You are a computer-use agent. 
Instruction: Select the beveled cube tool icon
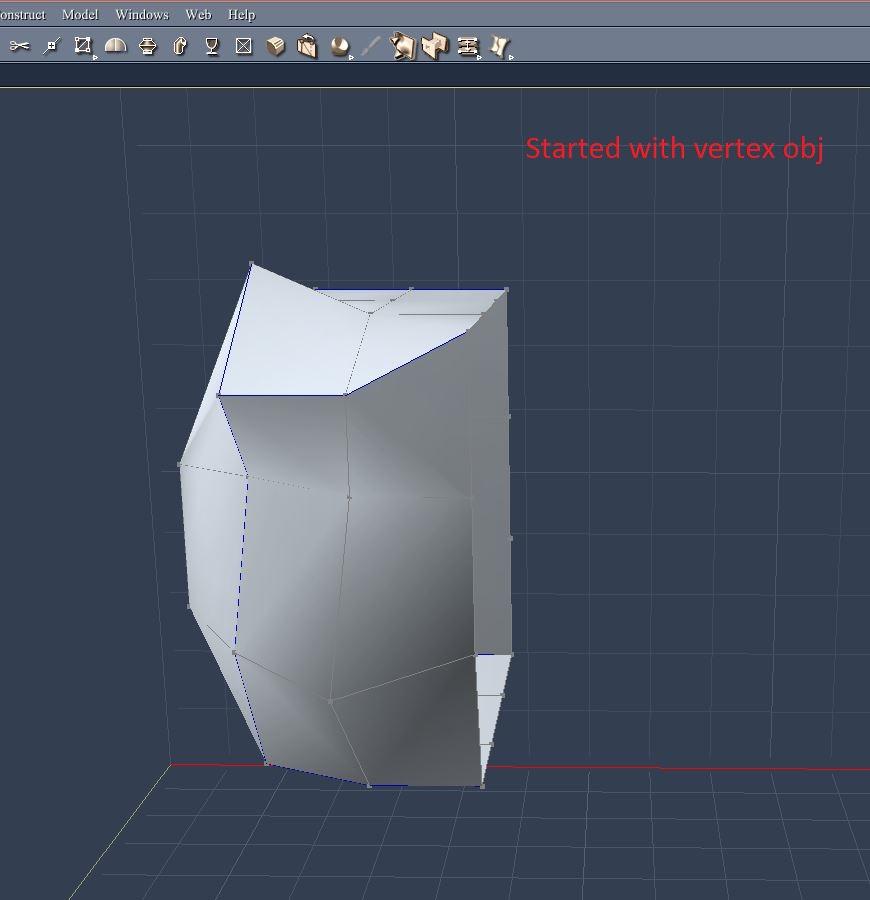276,46
